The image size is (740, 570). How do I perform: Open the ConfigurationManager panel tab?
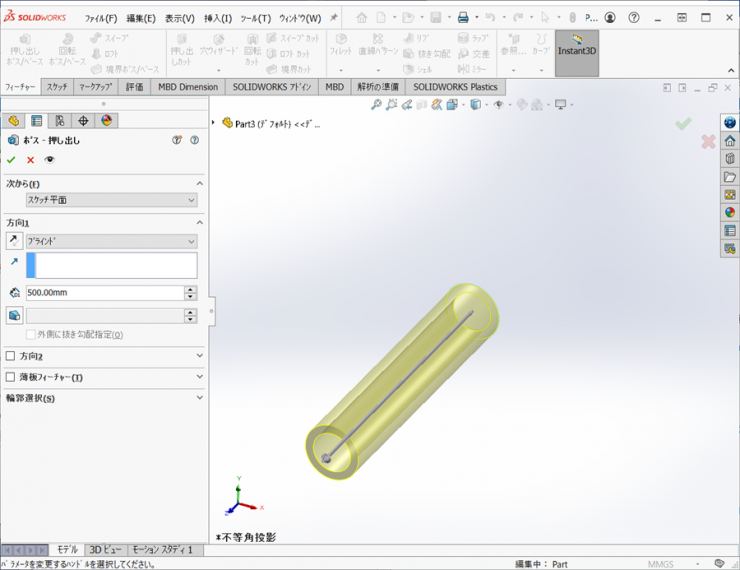60,121
